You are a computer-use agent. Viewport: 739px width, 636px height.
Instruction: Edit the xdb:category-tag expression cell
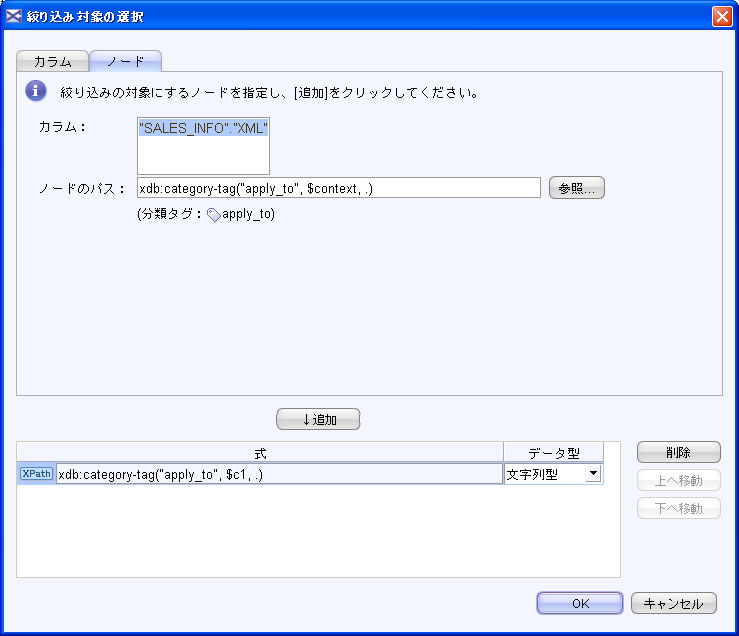pos(279,474)
